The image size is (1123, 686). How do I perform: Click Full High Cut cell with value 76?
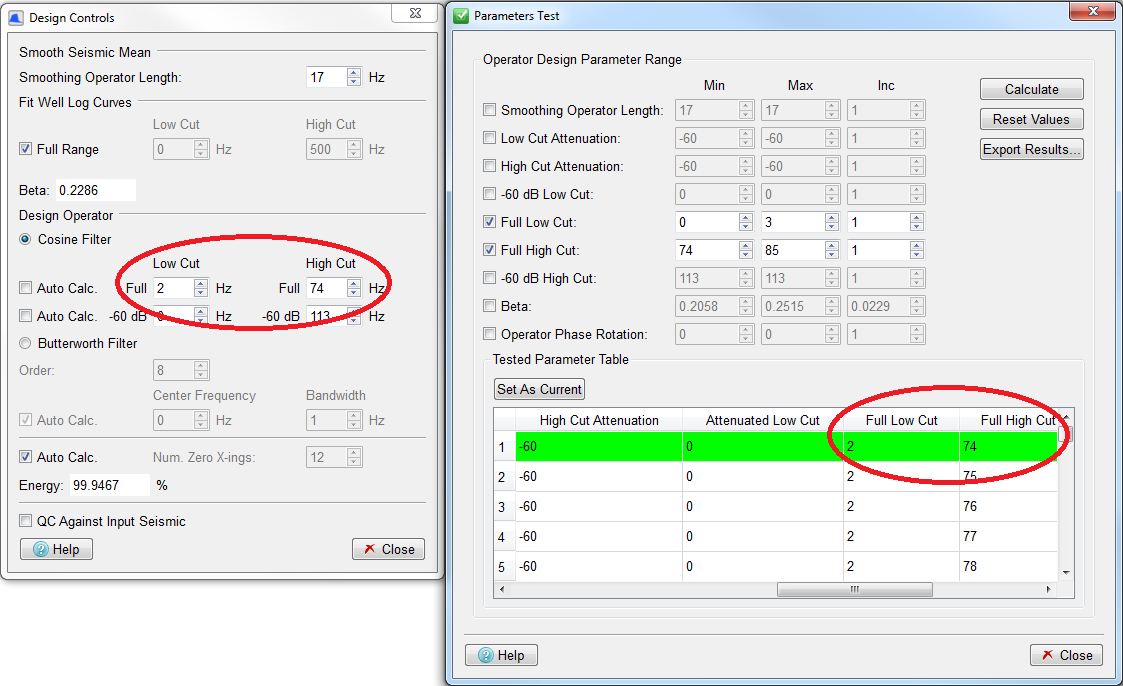1009,506
